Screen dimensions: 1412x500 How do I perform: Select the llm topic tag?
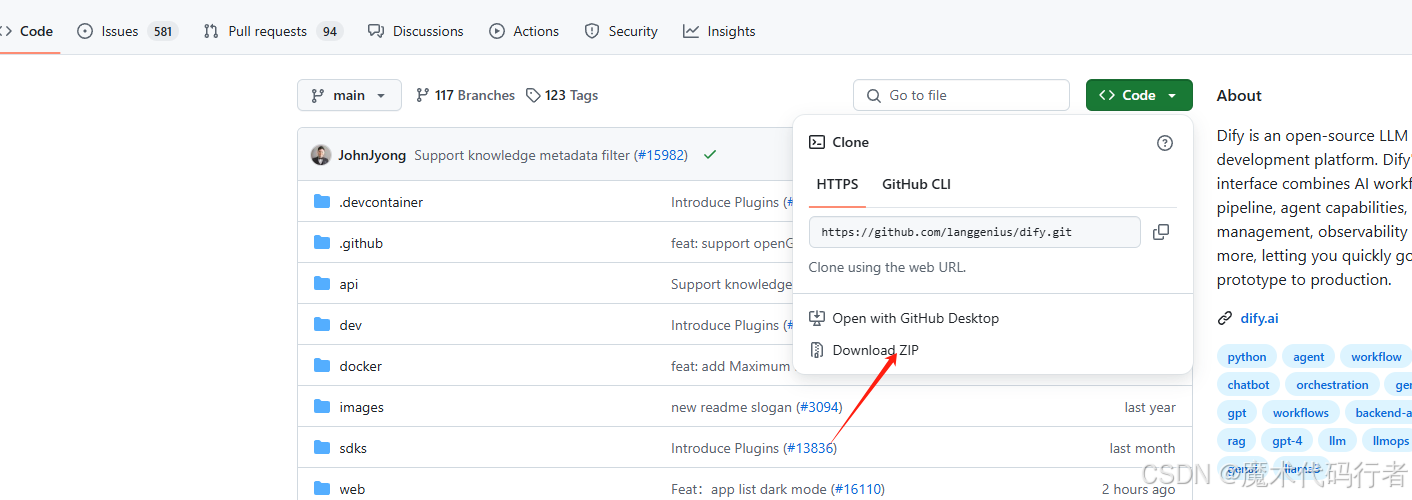(1337, 441)
